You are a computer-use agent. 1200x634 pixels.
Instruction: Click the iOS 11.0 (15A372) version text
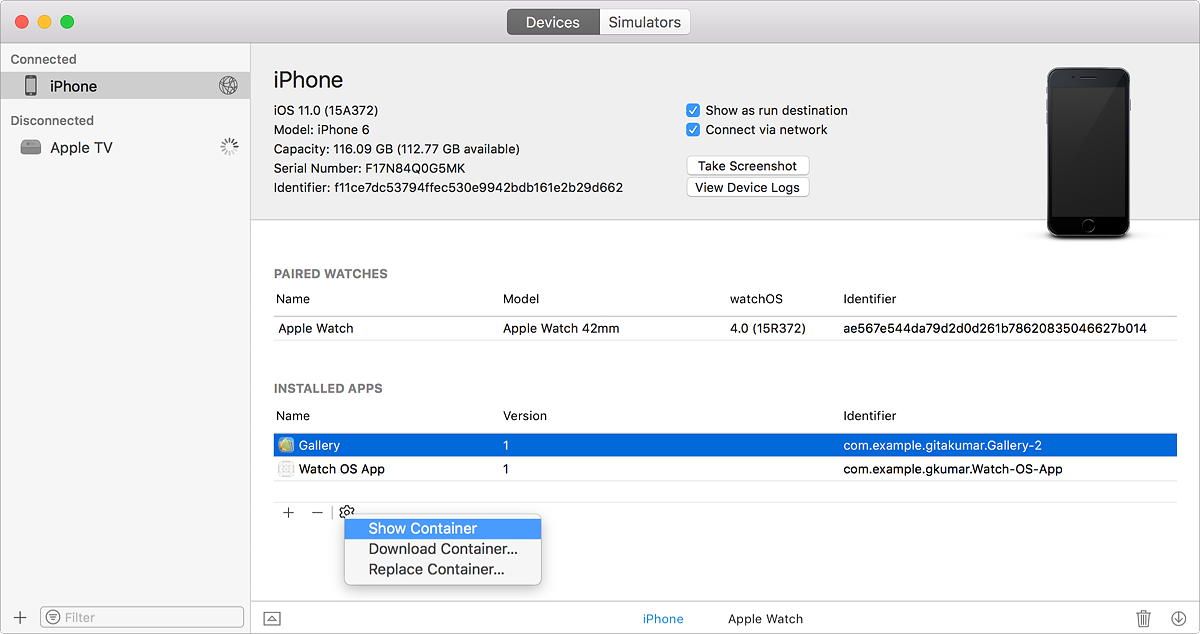click(x=326, y=110)
